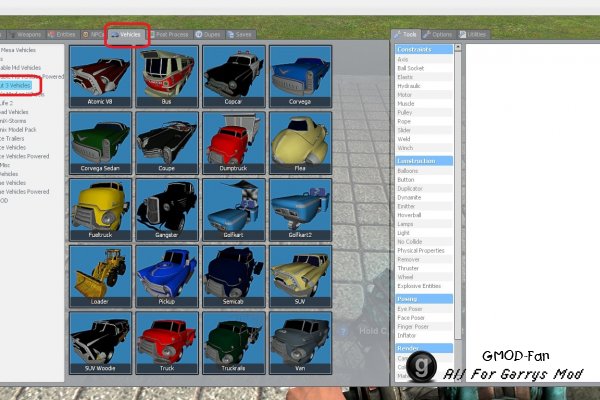Spawn the SUV Woodie
The height and width of the screenshot is (400, 600).
[x=100, y=343]
